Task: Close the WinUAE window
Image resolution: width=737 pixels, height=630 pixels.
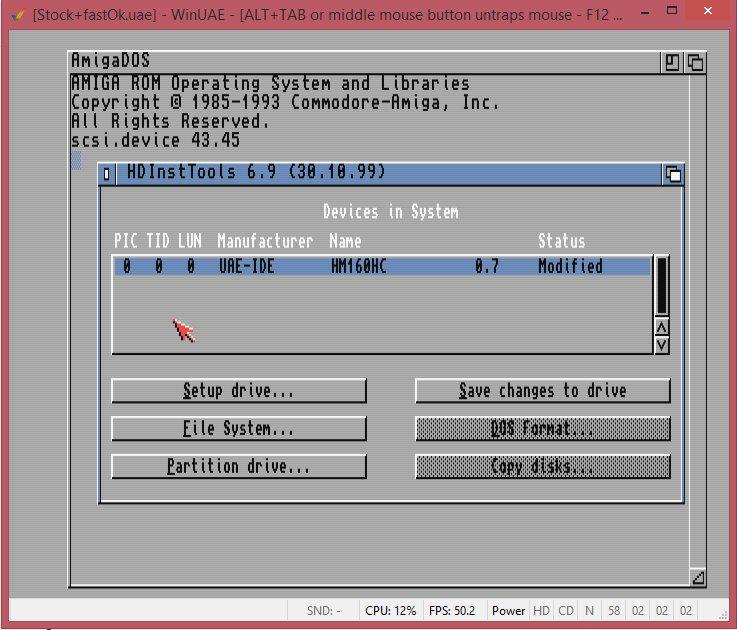Action: coord(708,10)
